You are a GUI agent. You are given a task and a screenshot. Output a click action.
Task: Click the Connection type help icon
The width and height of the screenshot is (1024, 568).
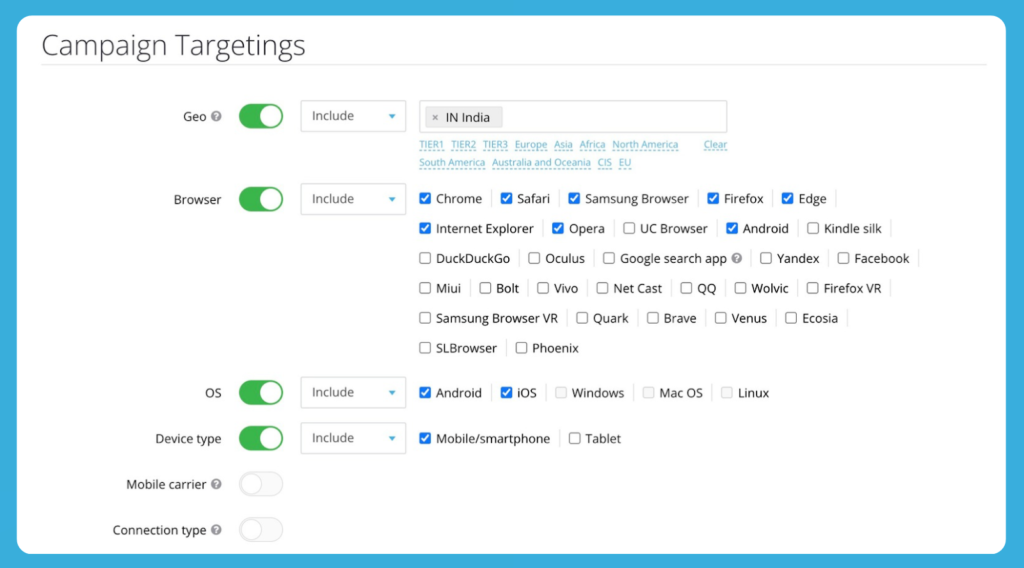click(216, 531)
